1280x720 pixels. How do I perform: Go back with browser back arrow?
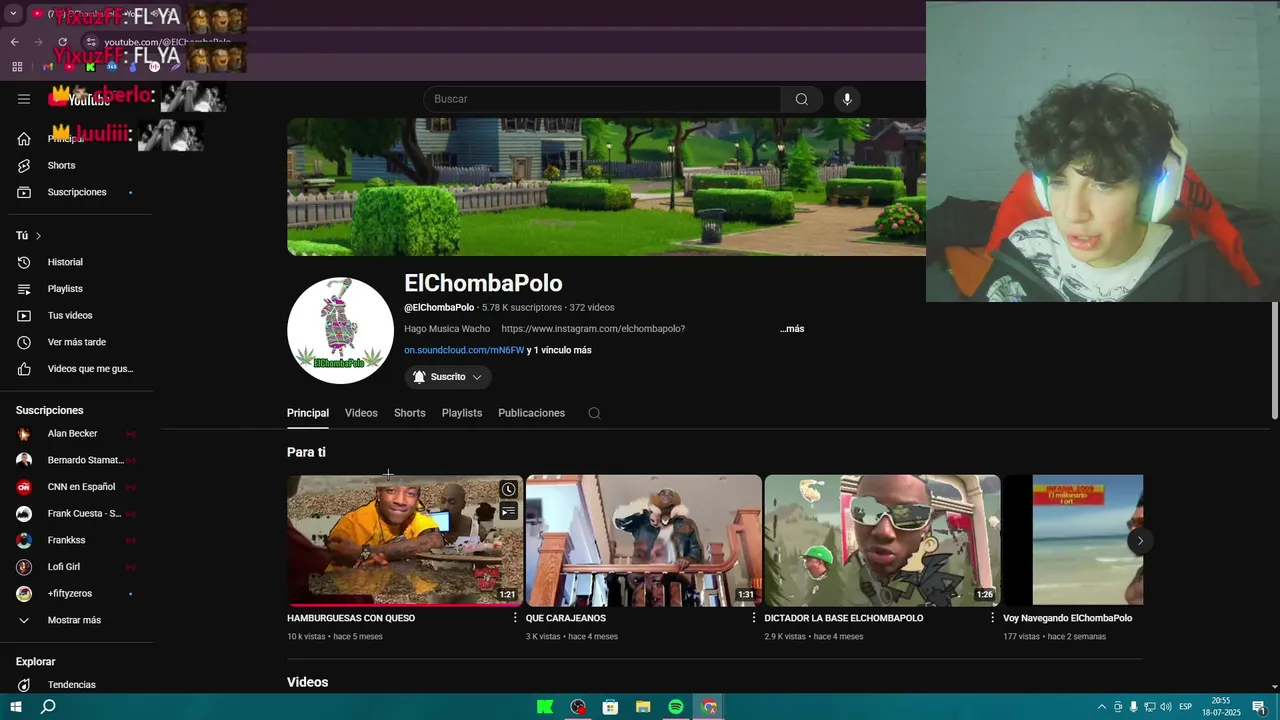(14, 42)
